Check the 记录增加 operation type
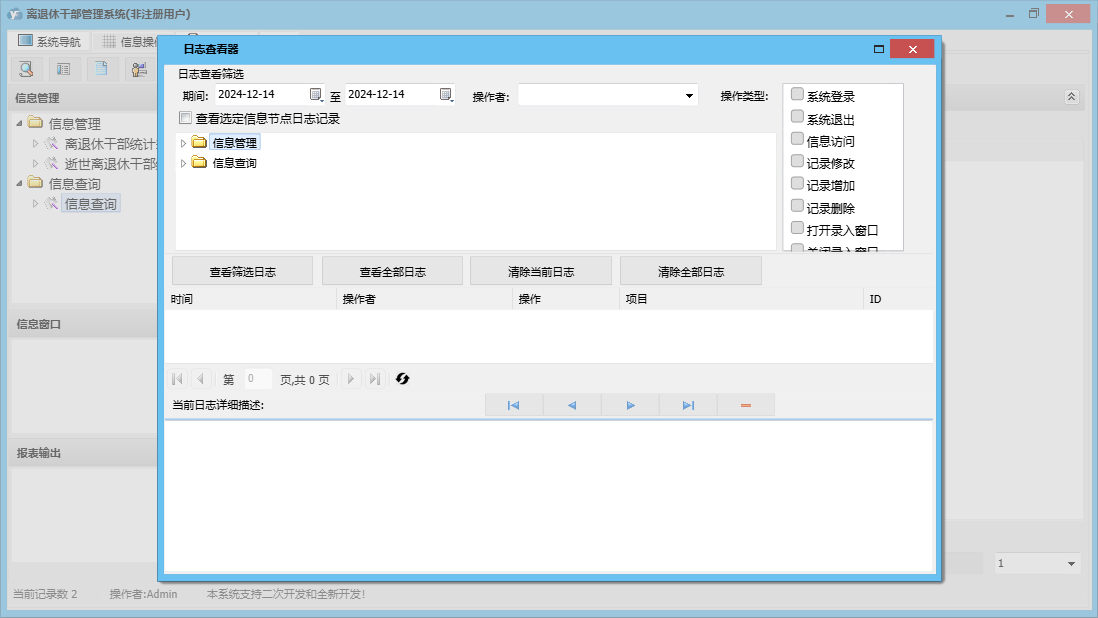This screenshot has width=1098, height=618. [797, 183]
